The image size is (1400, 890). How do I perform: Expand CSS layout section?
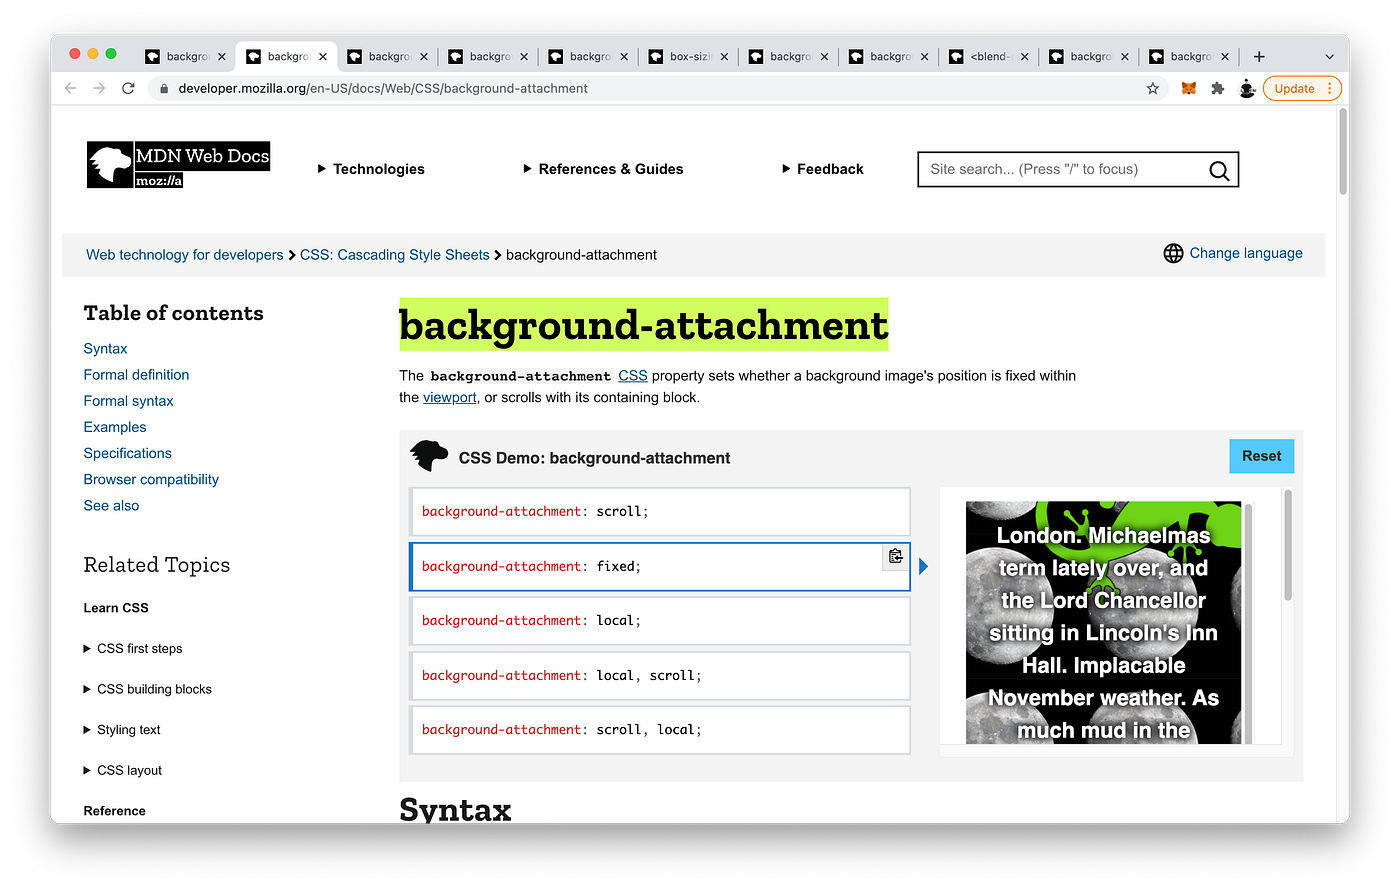pyautogui.click(x=123, y=770)
